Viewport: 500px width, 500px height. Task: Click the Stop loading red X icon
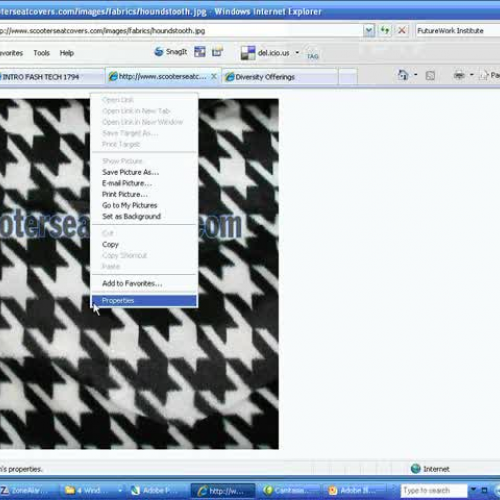tap(402, 30)
